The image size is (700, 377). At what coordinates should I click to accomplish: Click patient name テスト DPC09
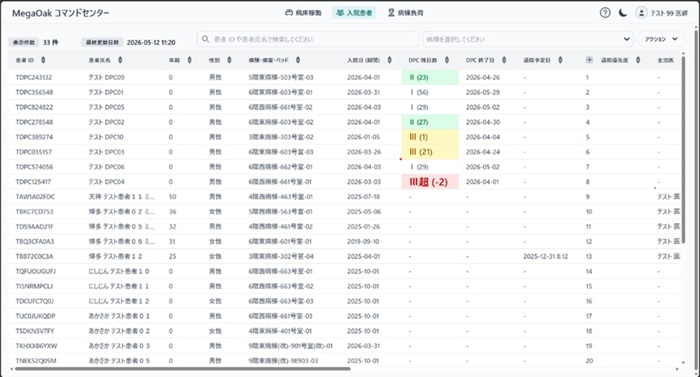tap(106, 77)
